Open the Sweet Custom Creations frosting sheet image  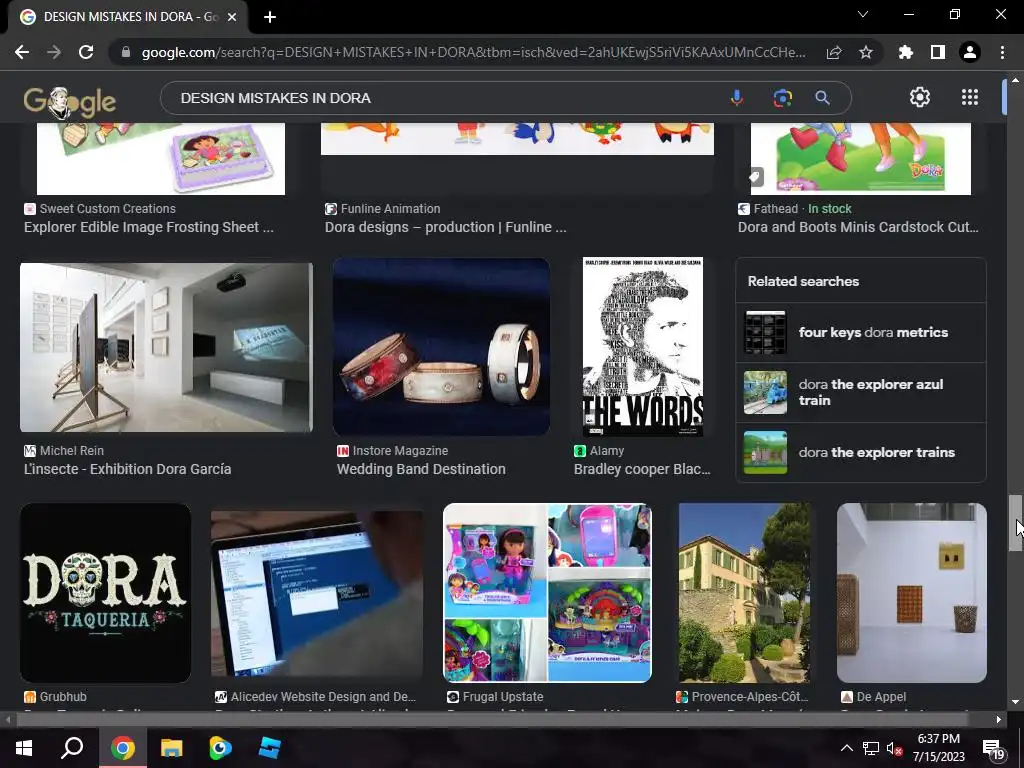click(161, 159)
